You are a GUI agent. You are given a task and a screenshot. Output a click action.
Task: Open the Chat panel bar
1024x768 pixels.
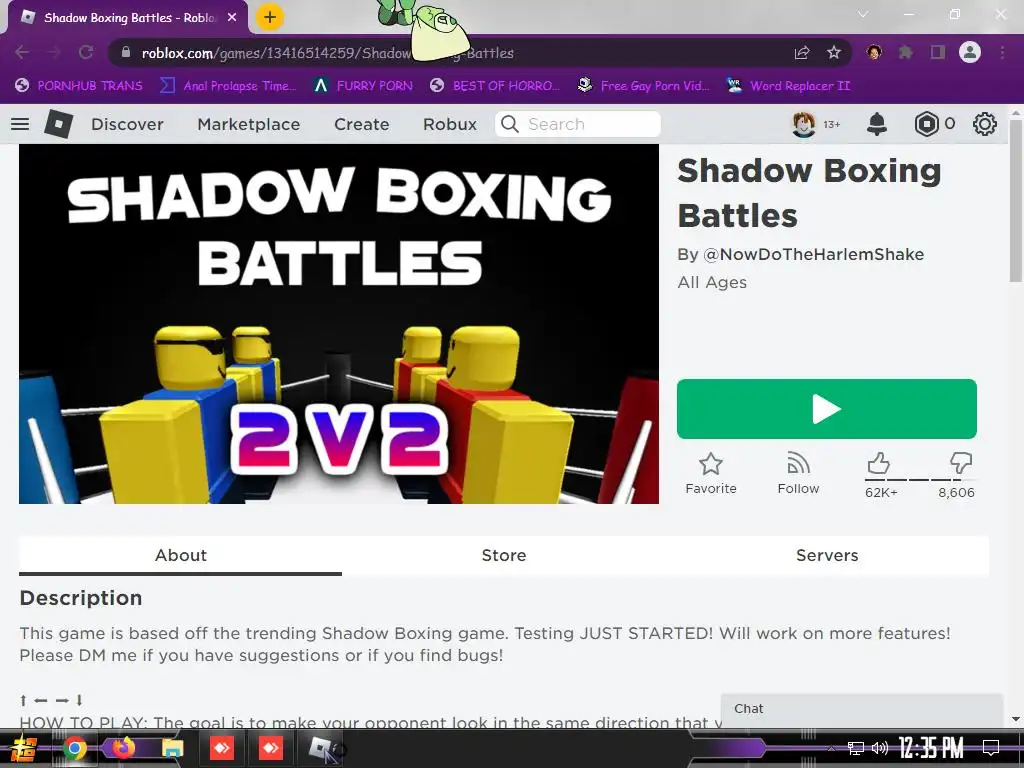point(861,709)
